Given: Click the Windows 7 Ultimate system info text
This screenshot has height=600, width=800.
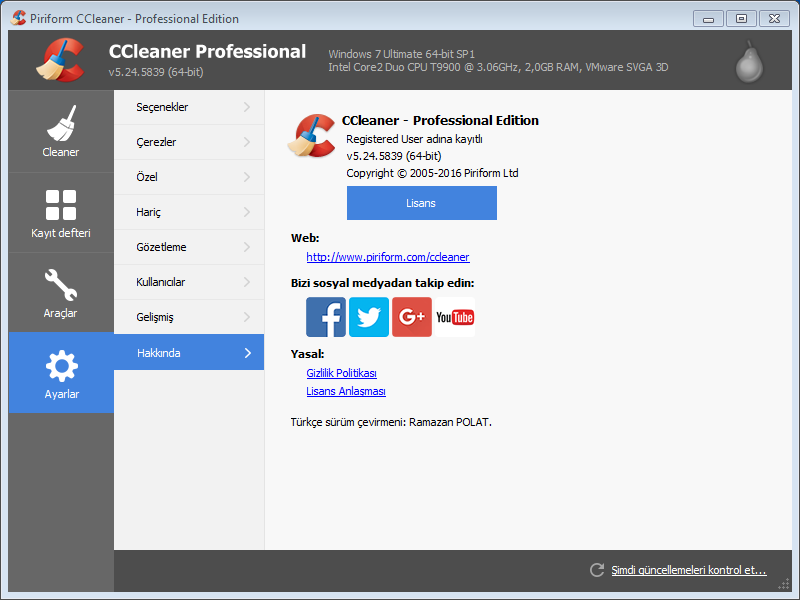Looking at the screenshot, I should [402, 54].
